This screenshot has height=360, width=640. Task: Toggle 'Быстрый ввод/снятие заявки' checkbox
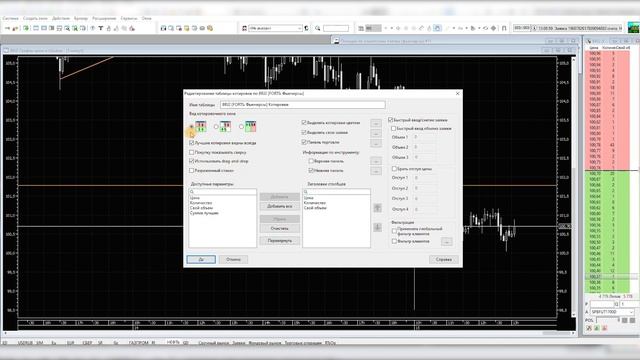(x=391, y=120)
